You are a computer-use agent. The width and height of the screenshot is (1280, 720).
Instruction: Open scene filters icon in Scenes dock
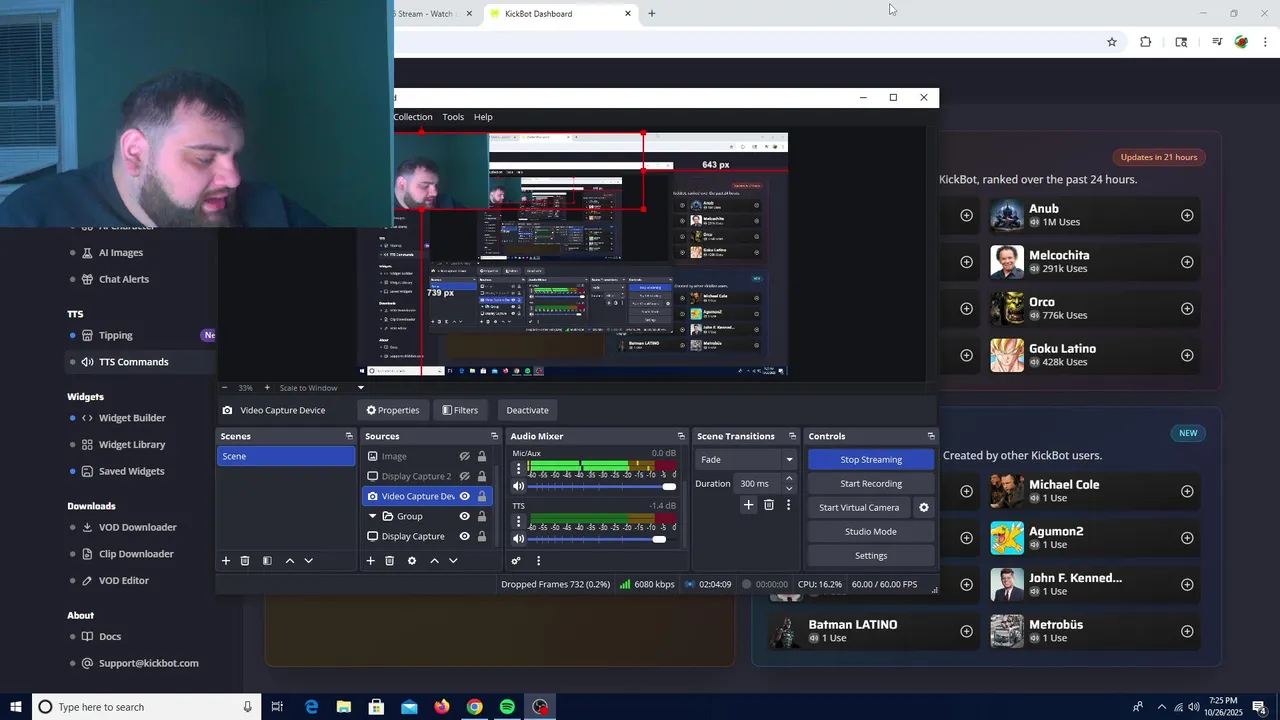pos(267,561)
